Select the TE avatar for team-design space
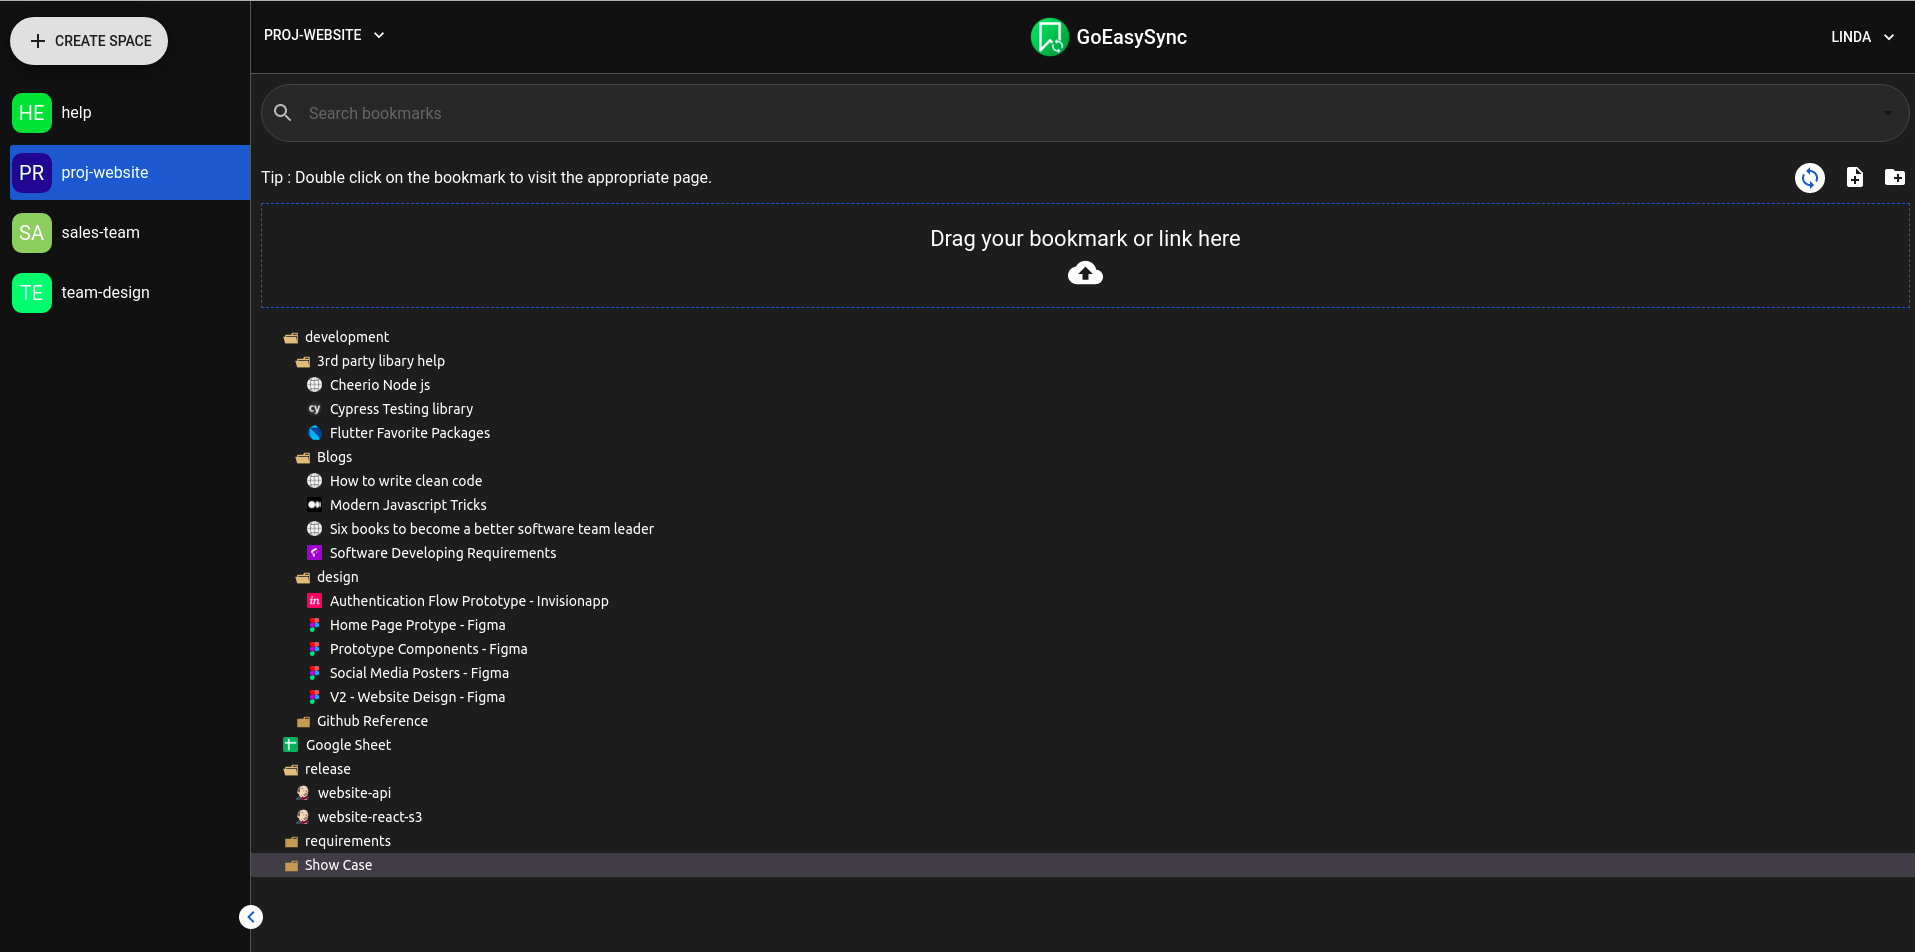This screenshot has width=1915, height=952. tap(31, 292)
